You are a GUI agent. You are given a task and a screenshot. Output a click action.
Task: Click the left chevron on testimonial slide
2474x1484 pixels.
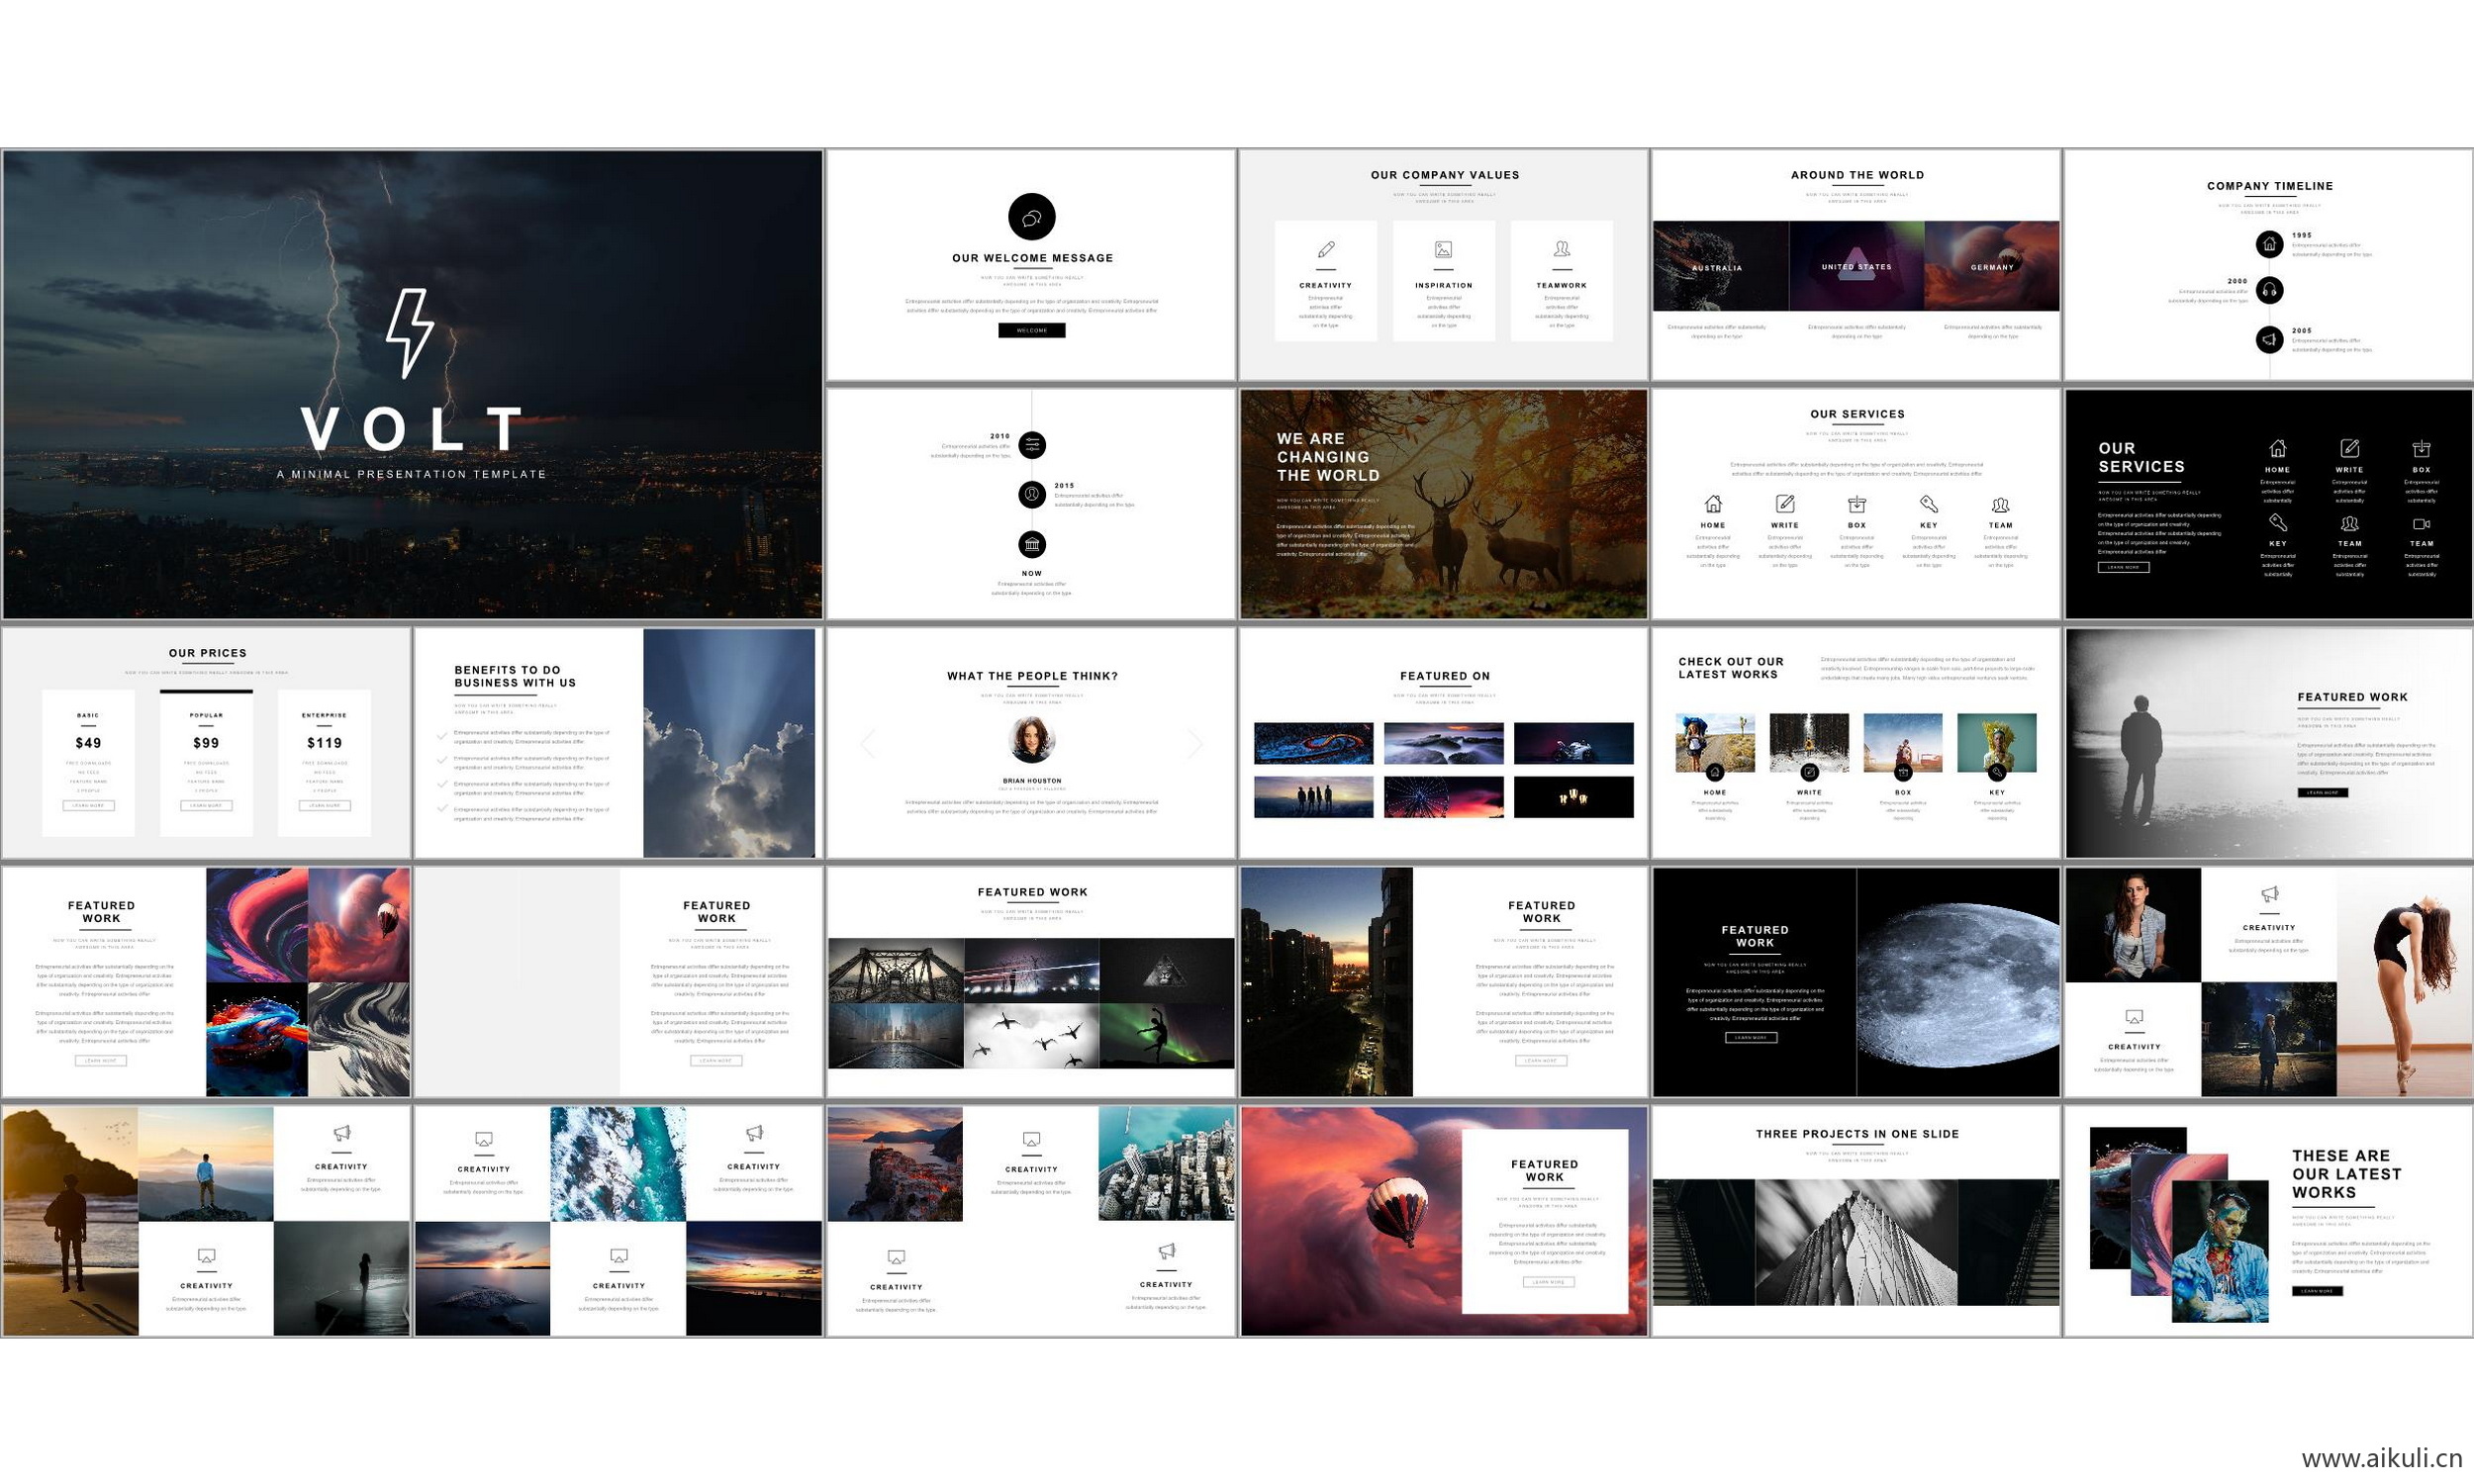point(867,743)
